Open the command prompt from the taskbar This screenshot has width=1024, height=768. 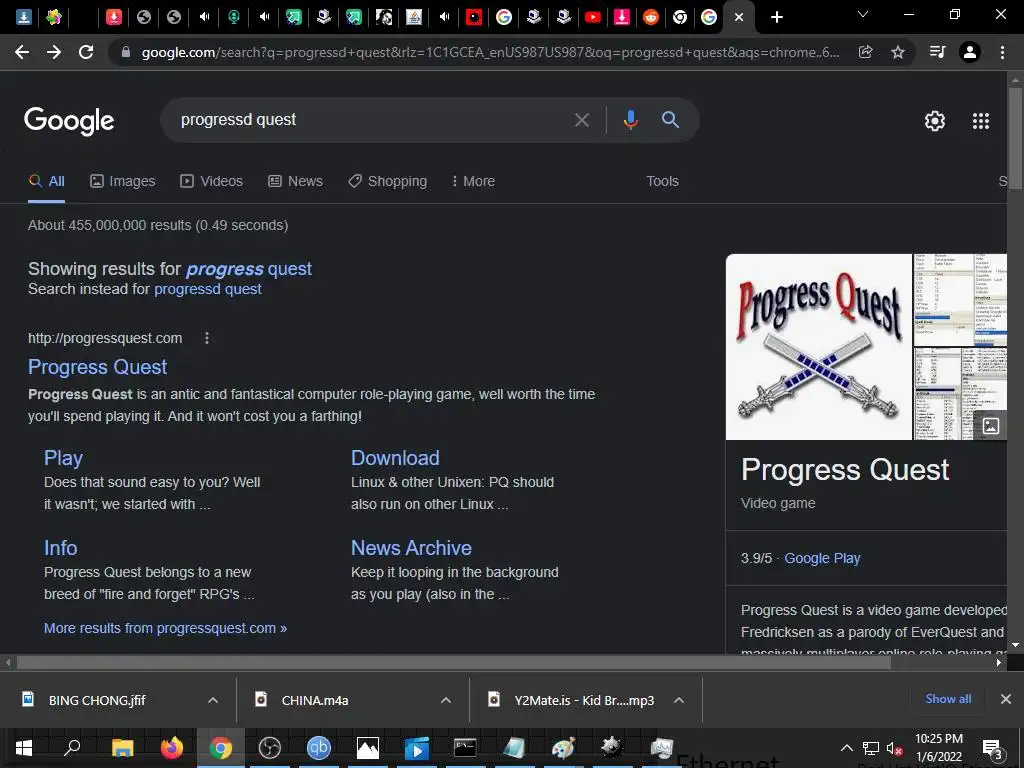(465, 748)
